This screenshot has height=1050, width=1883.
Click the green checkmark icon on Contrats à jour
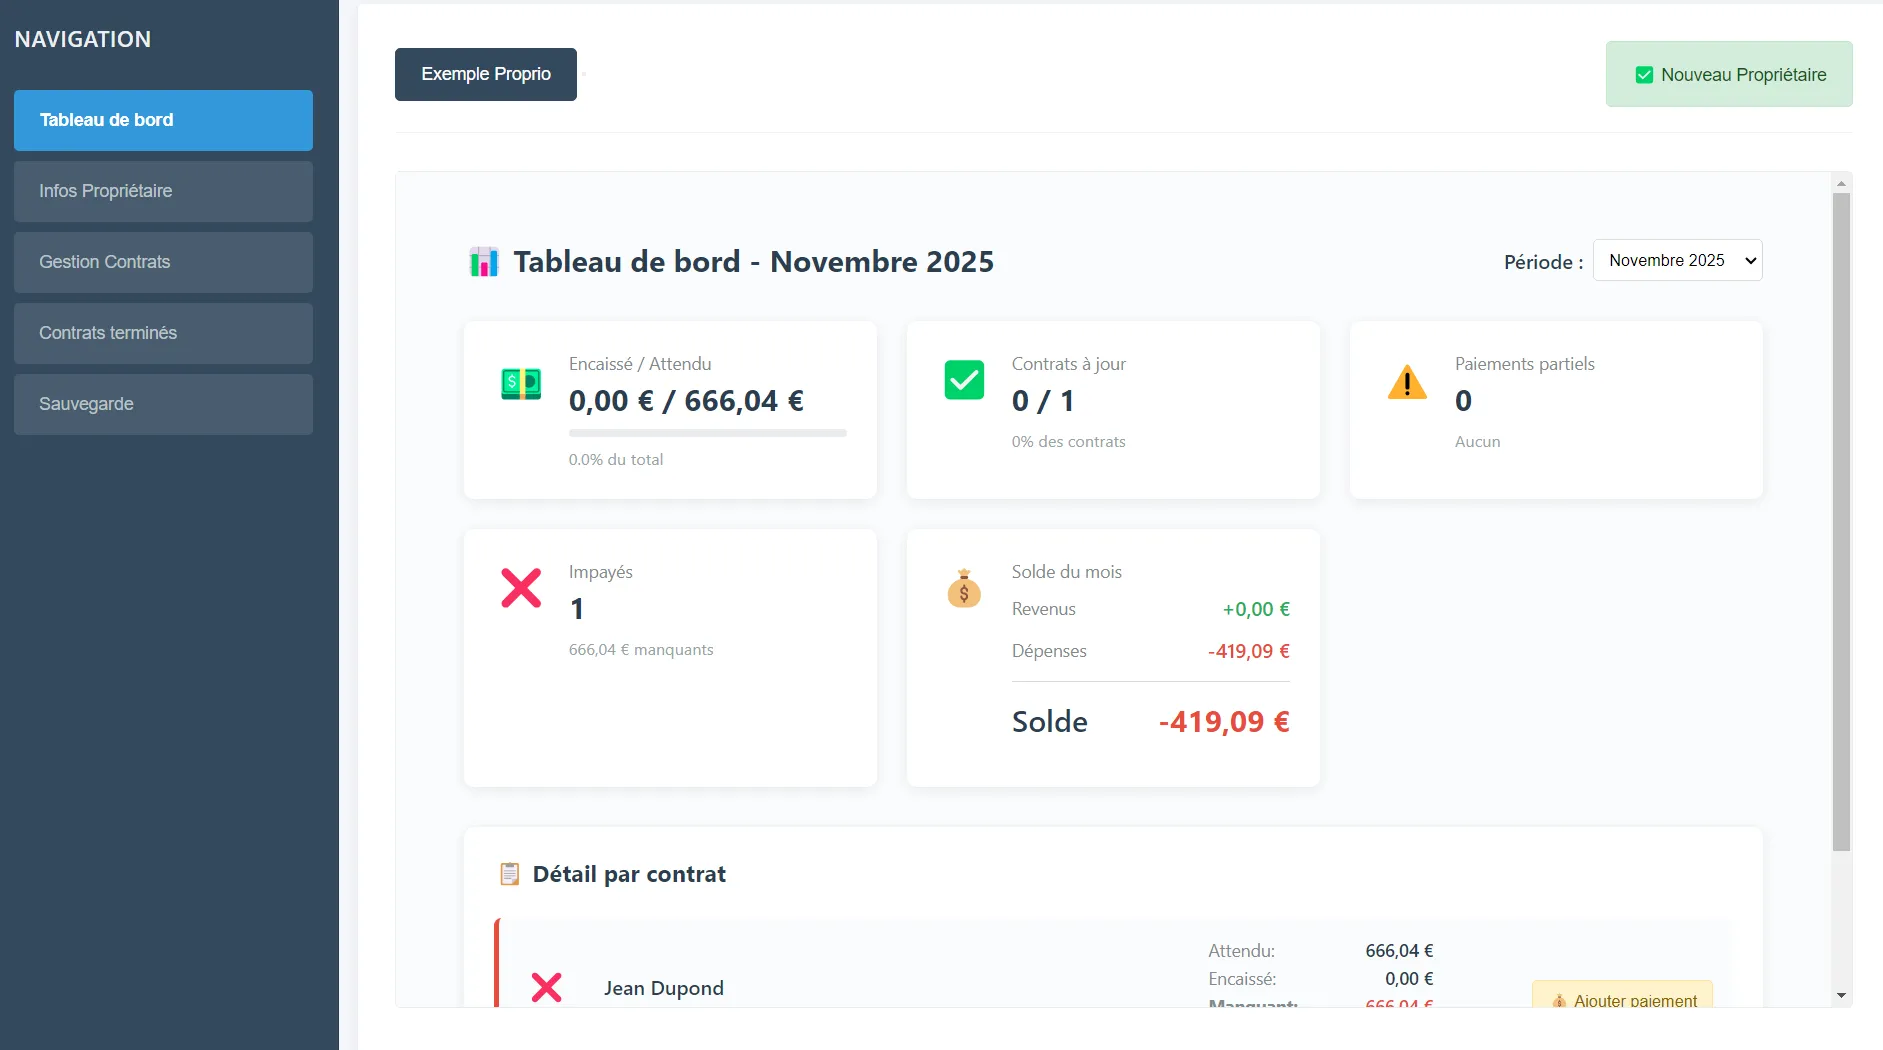[x=963, y=380]
